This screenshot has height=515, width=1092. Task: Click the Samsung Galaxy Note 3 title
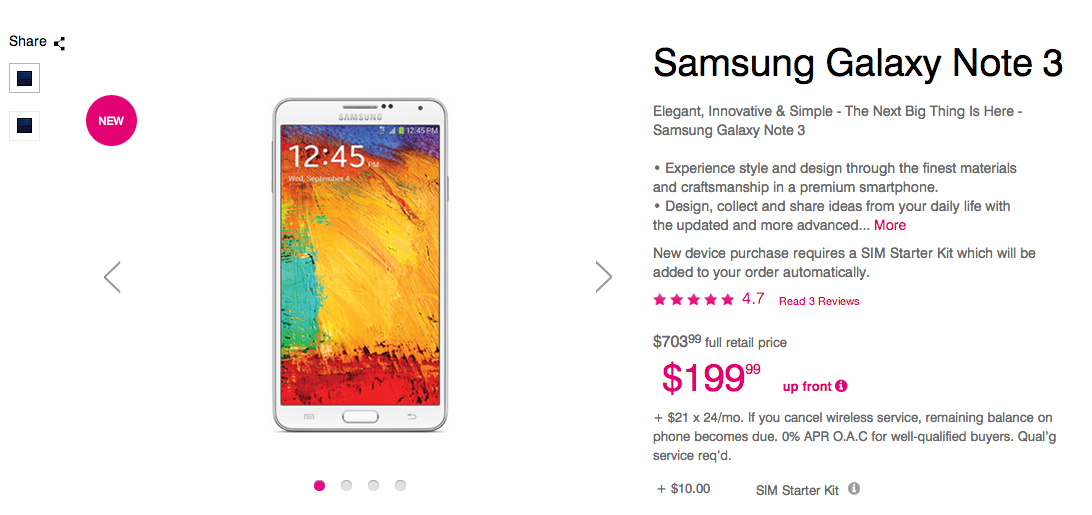coord(857,64)
